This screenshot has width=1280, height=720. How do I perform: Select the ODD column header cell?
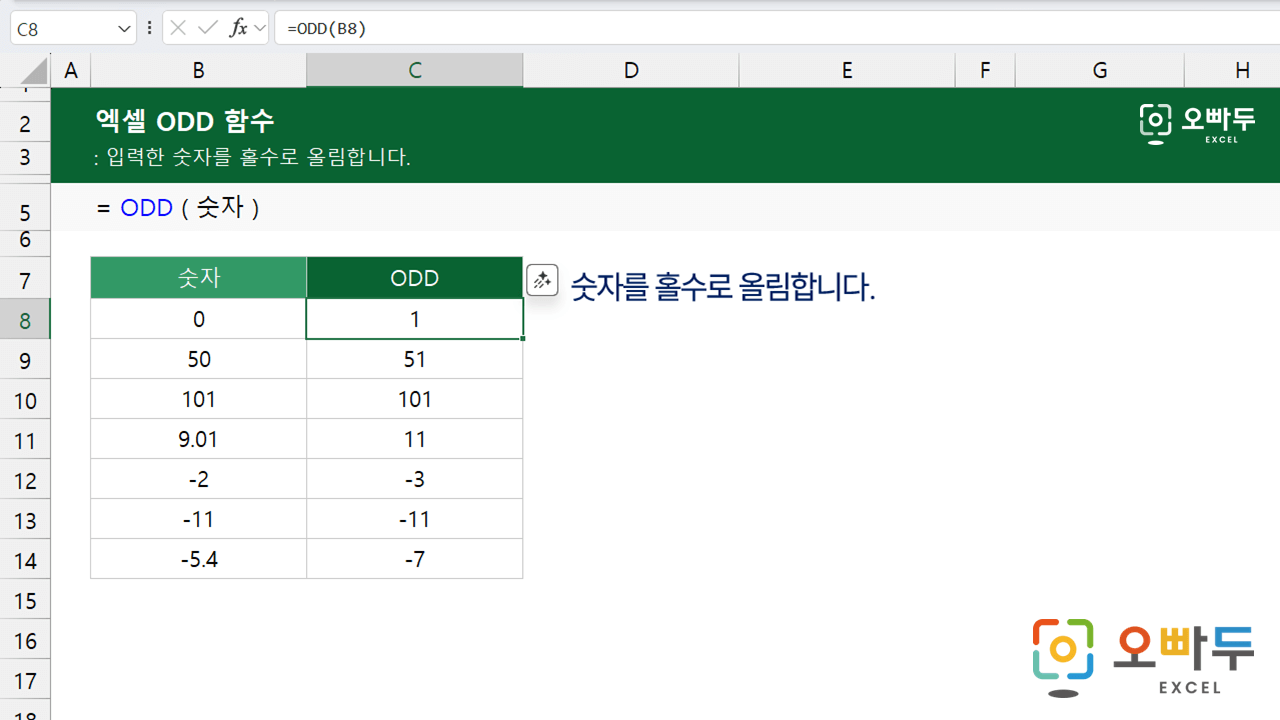(x=414, y=278)
